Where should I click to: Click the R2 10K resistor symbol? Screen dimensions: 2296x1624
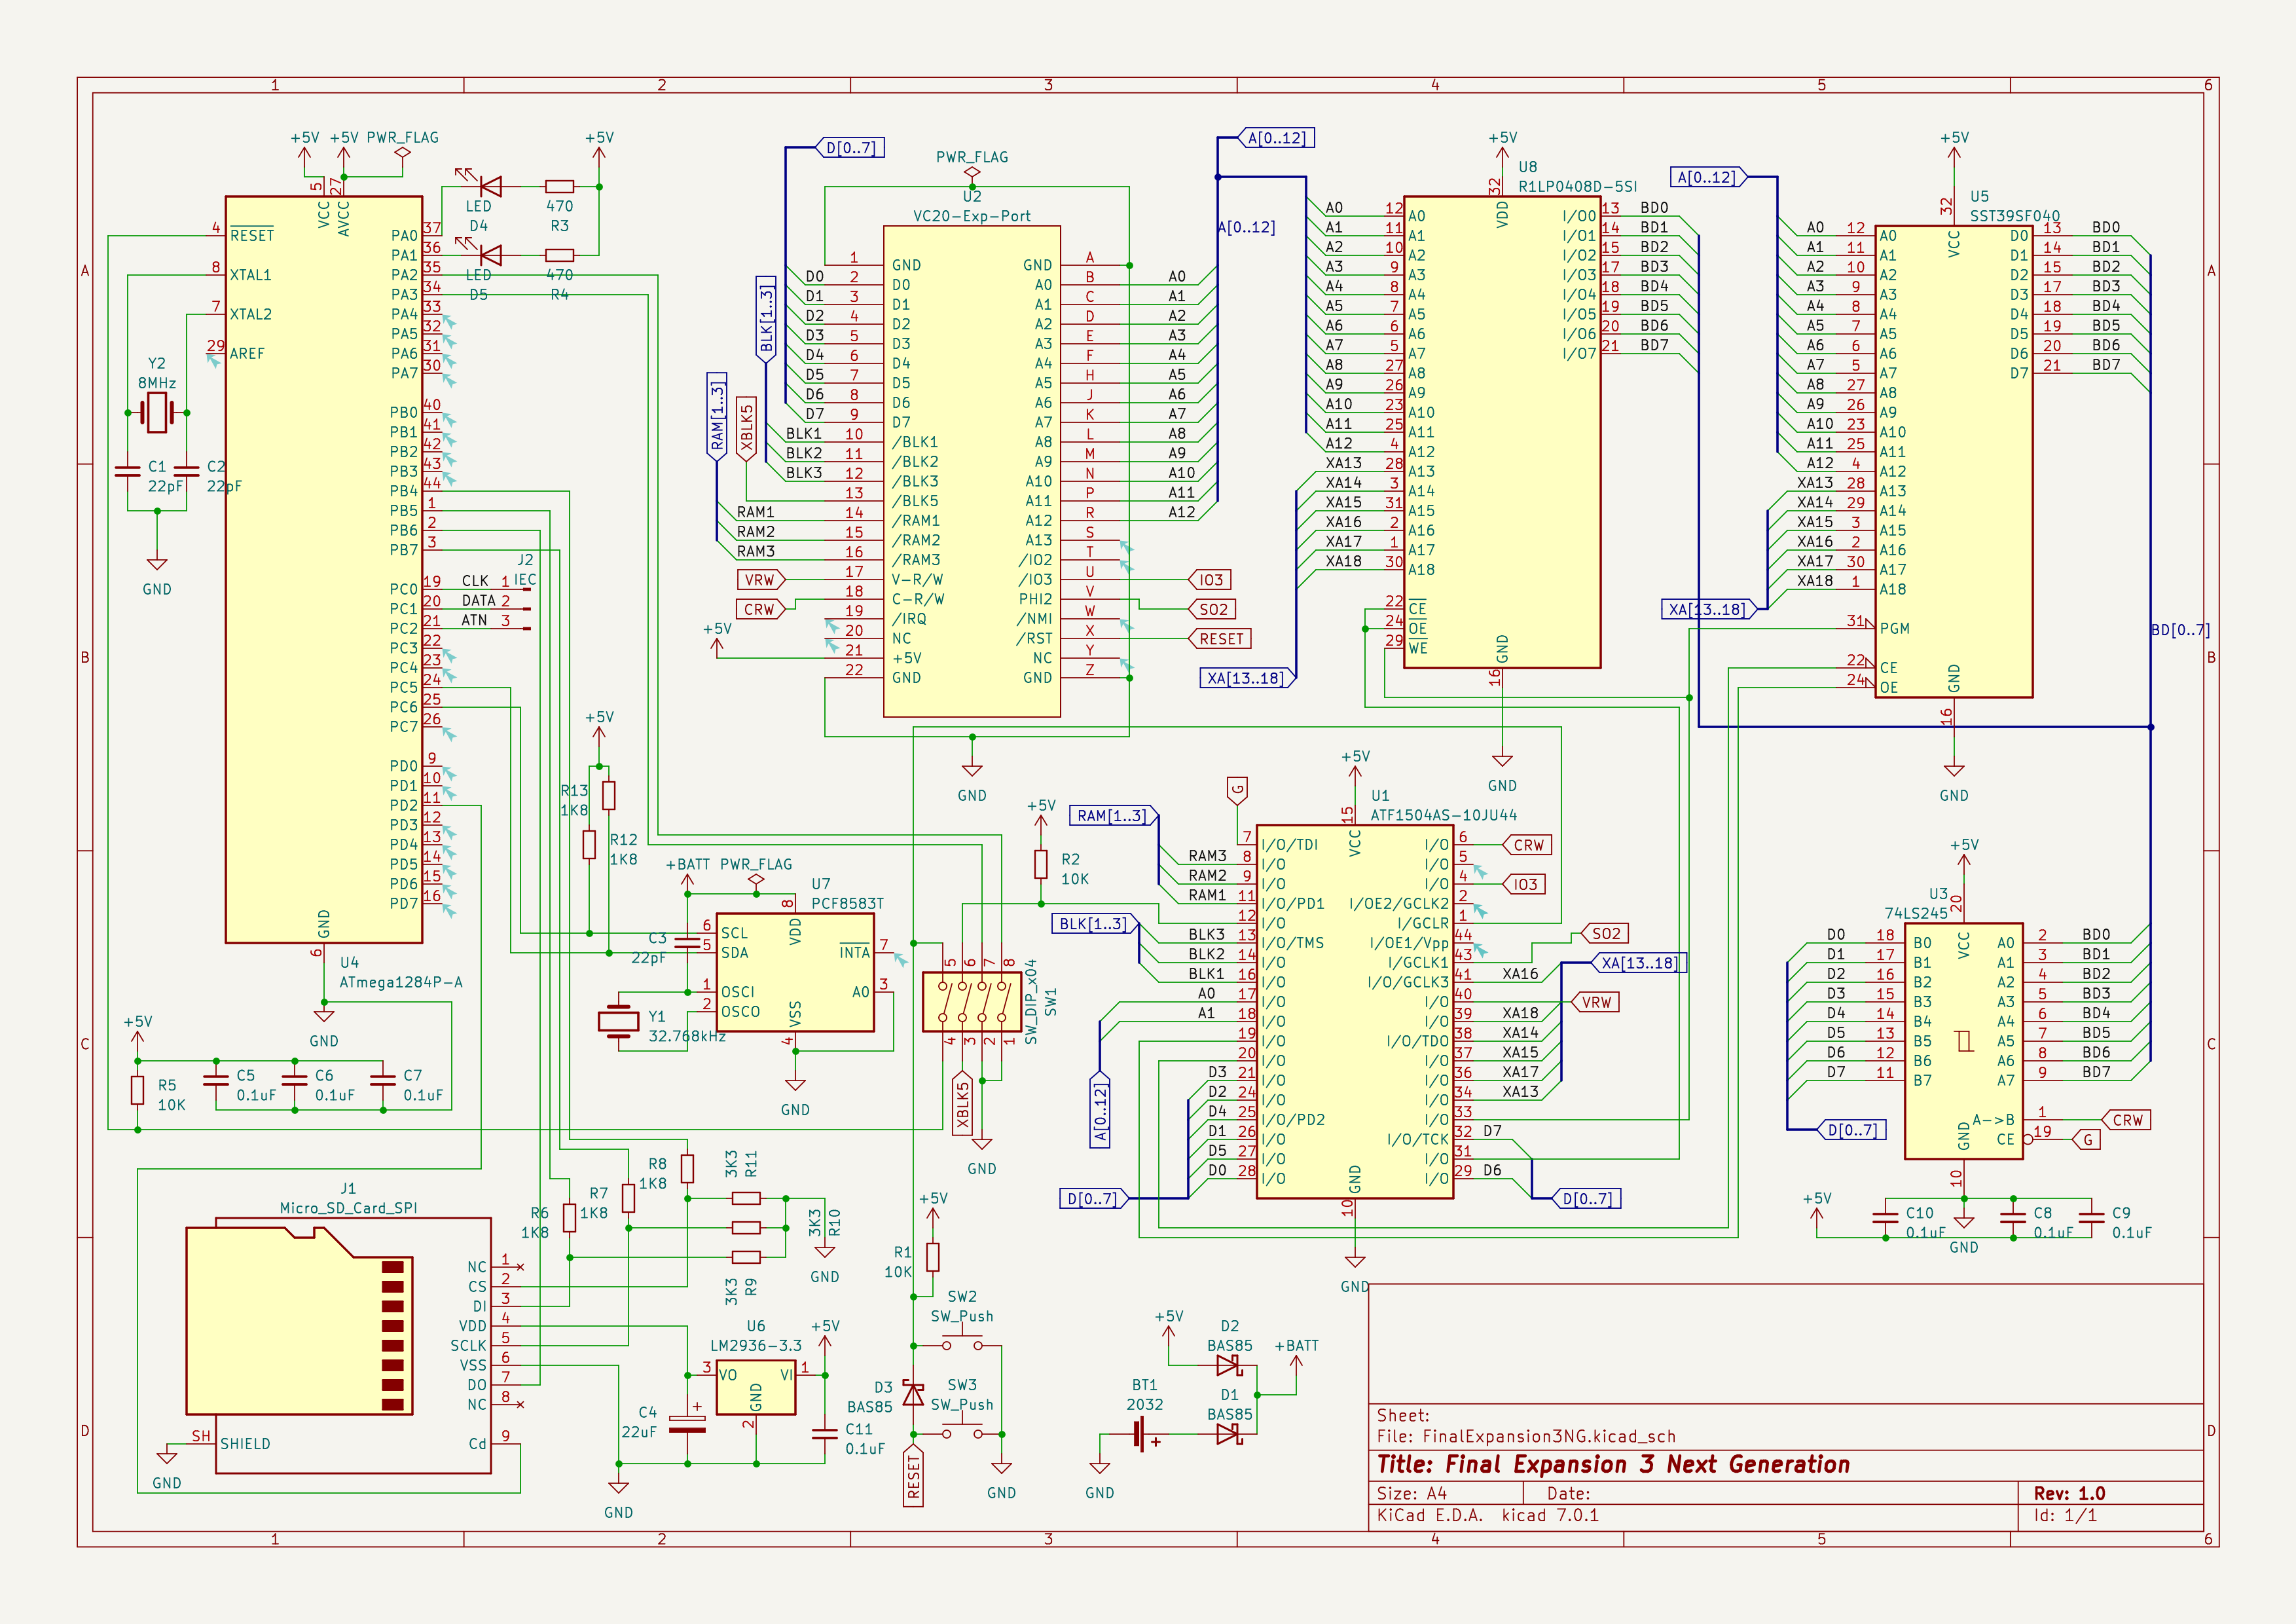pos(1041,864)
